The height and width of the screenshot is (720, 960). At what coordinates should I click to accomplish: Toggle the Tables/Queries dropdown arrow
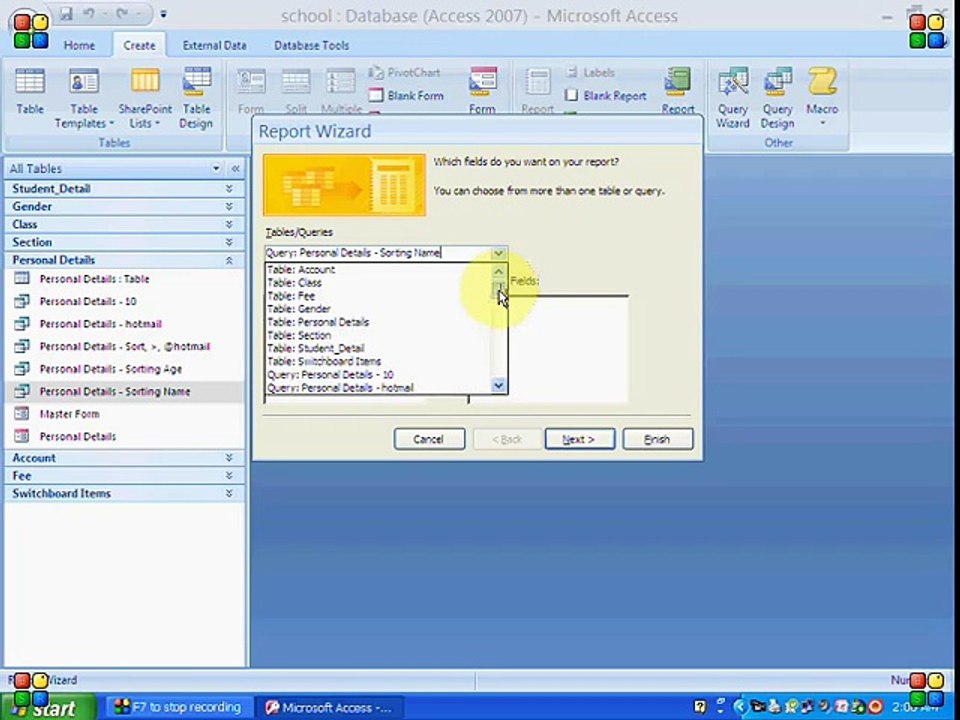498,253
